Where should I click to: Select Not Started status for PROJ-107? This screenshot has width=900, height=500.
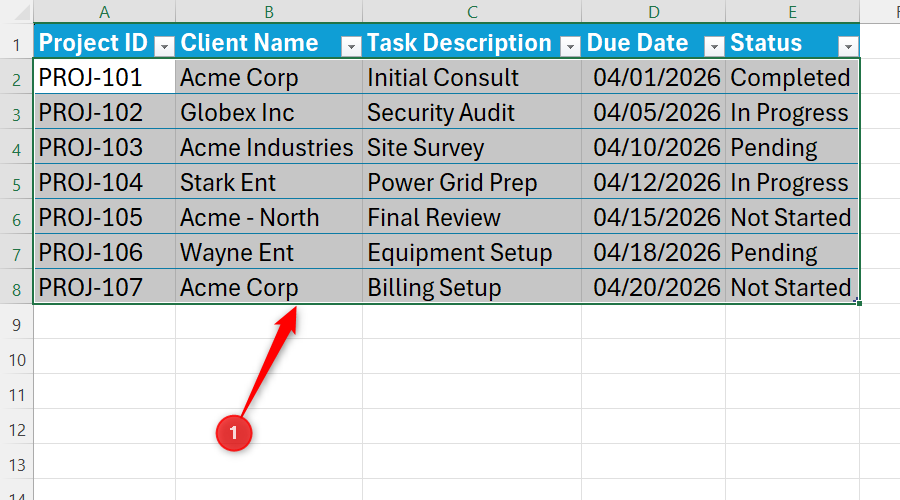point(792,286)
